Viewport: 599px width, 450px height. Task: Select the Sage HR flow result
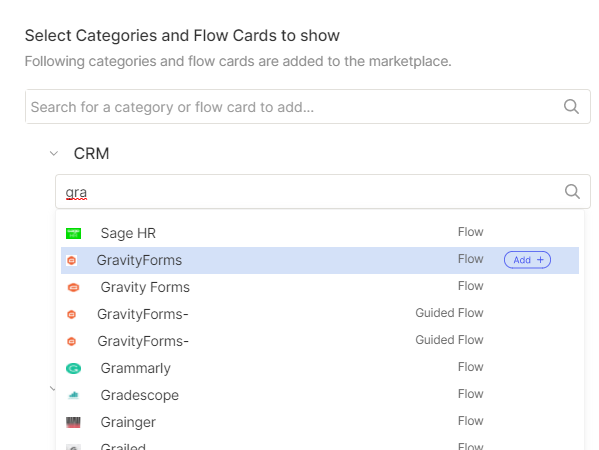[320, 233]
